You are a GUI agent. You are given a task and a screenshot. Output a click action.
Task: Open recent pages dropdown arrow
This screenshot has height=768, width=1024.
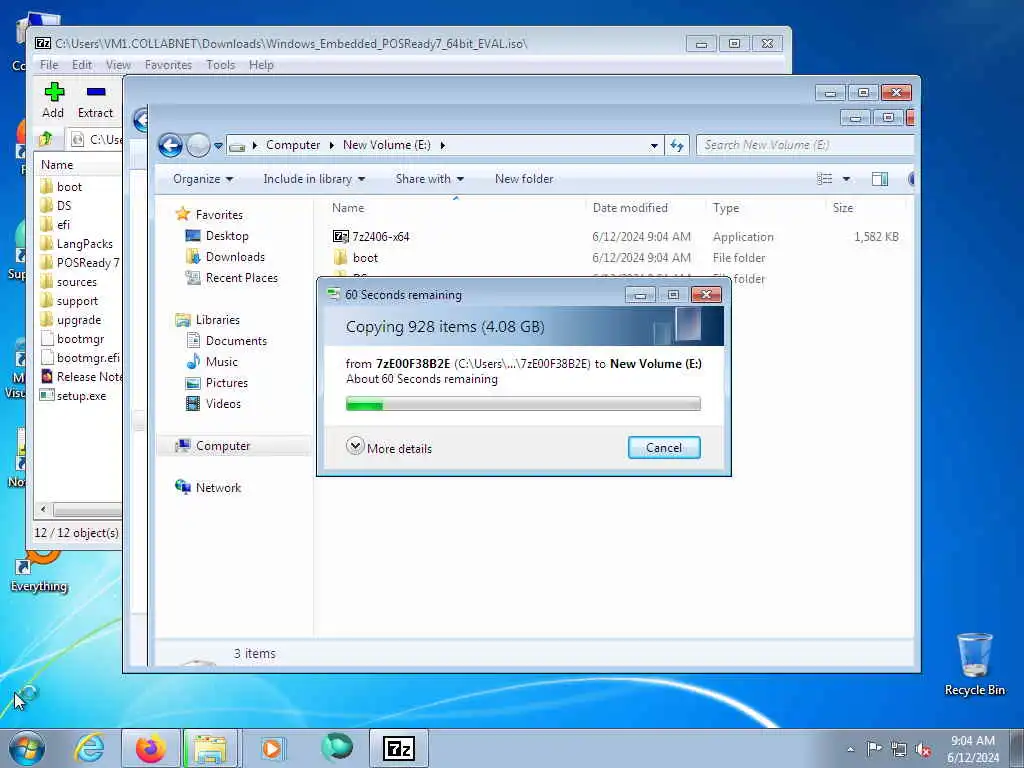point(218,146)
